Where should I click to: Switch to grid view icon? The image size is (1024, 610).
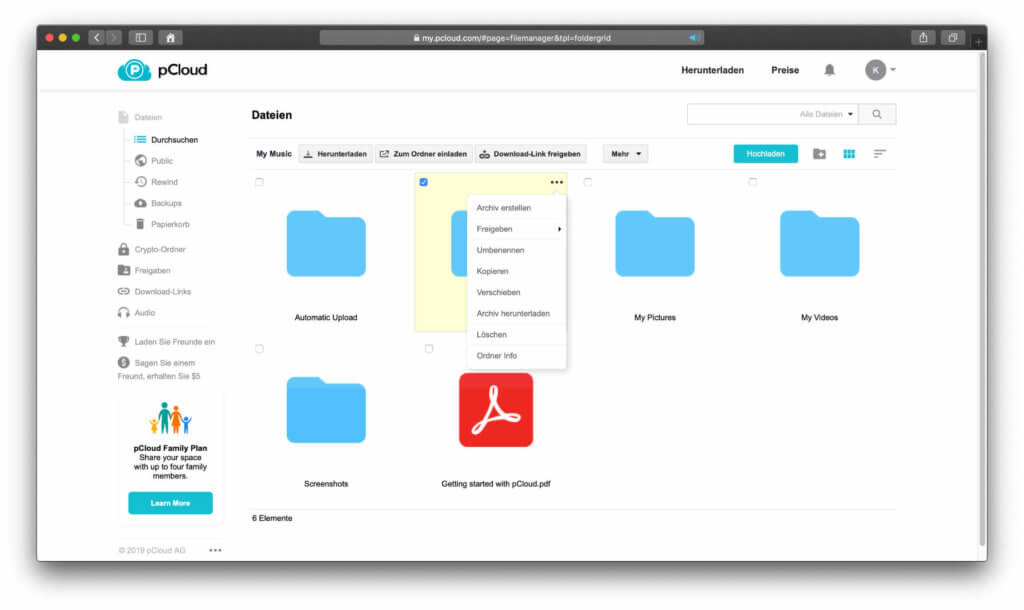[849, 154]
